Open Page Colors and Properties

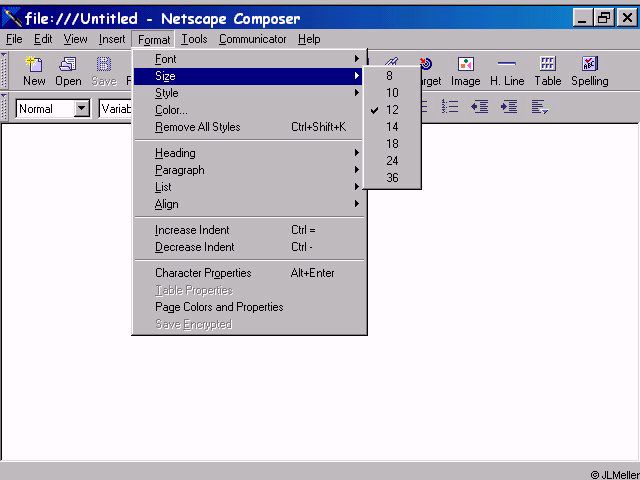[x=248, y=307]
